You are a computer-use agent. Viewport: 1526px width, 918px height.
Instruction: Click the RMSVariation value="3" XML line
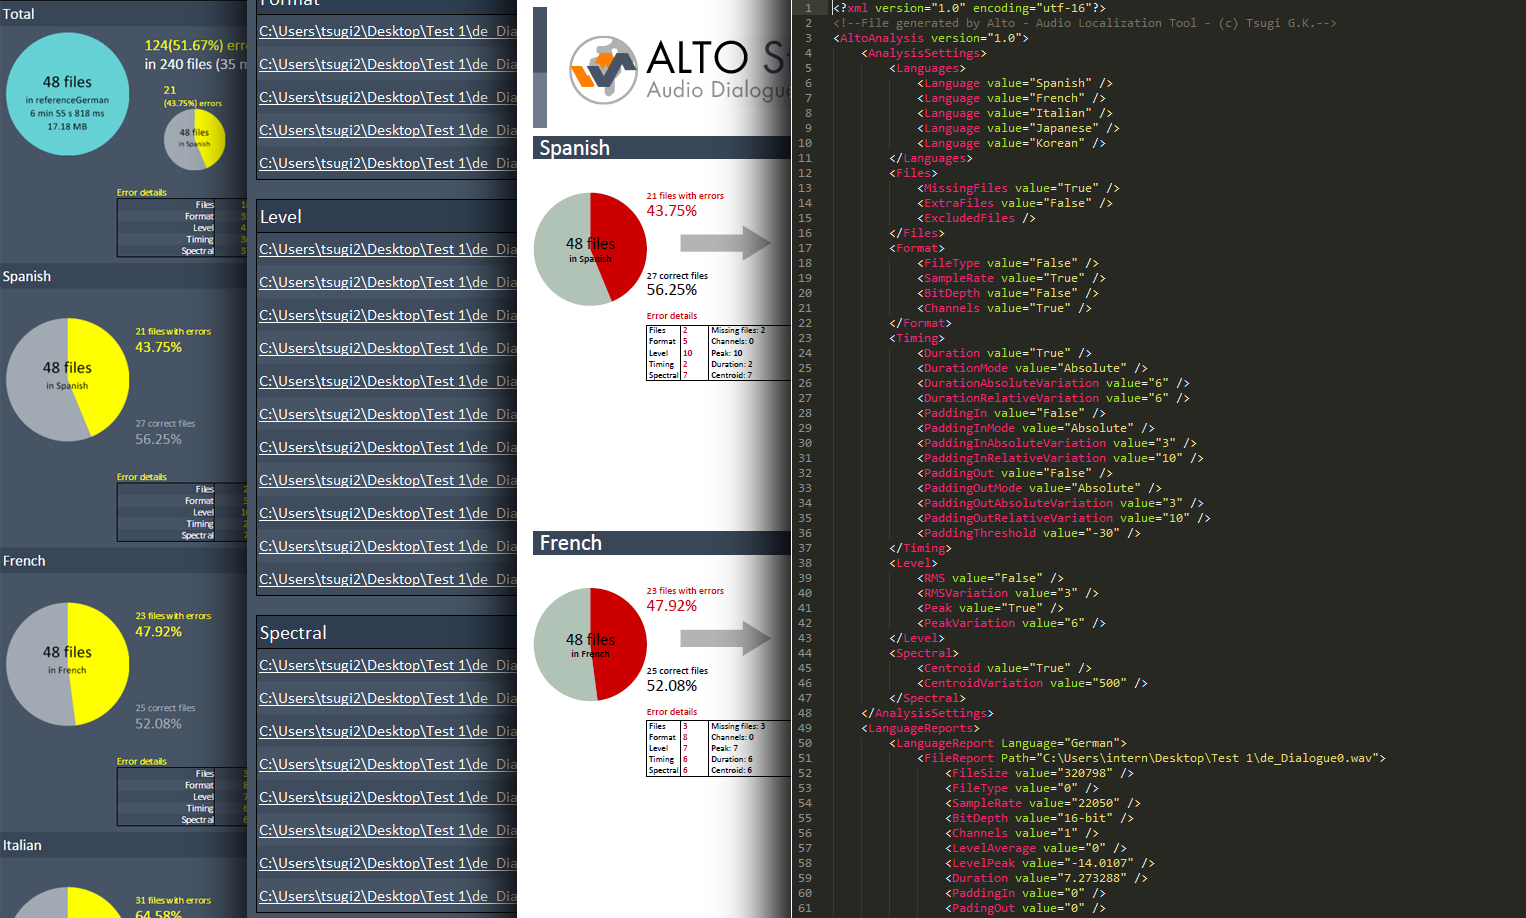[x=1008, y=593]
